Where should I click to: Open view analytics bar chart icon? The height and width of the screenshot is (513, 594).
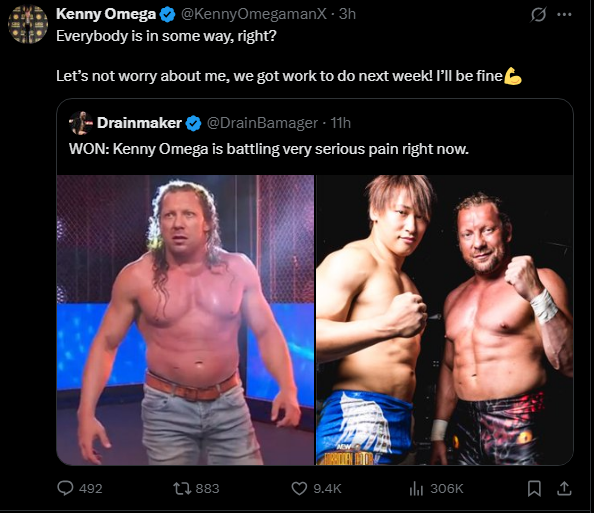[x=416, y=488]
